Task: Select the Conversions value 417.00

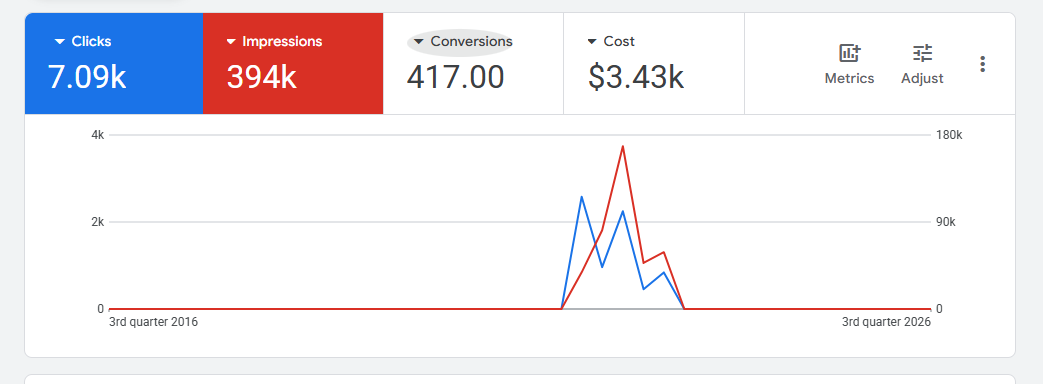Action: (x=456, y=77)
